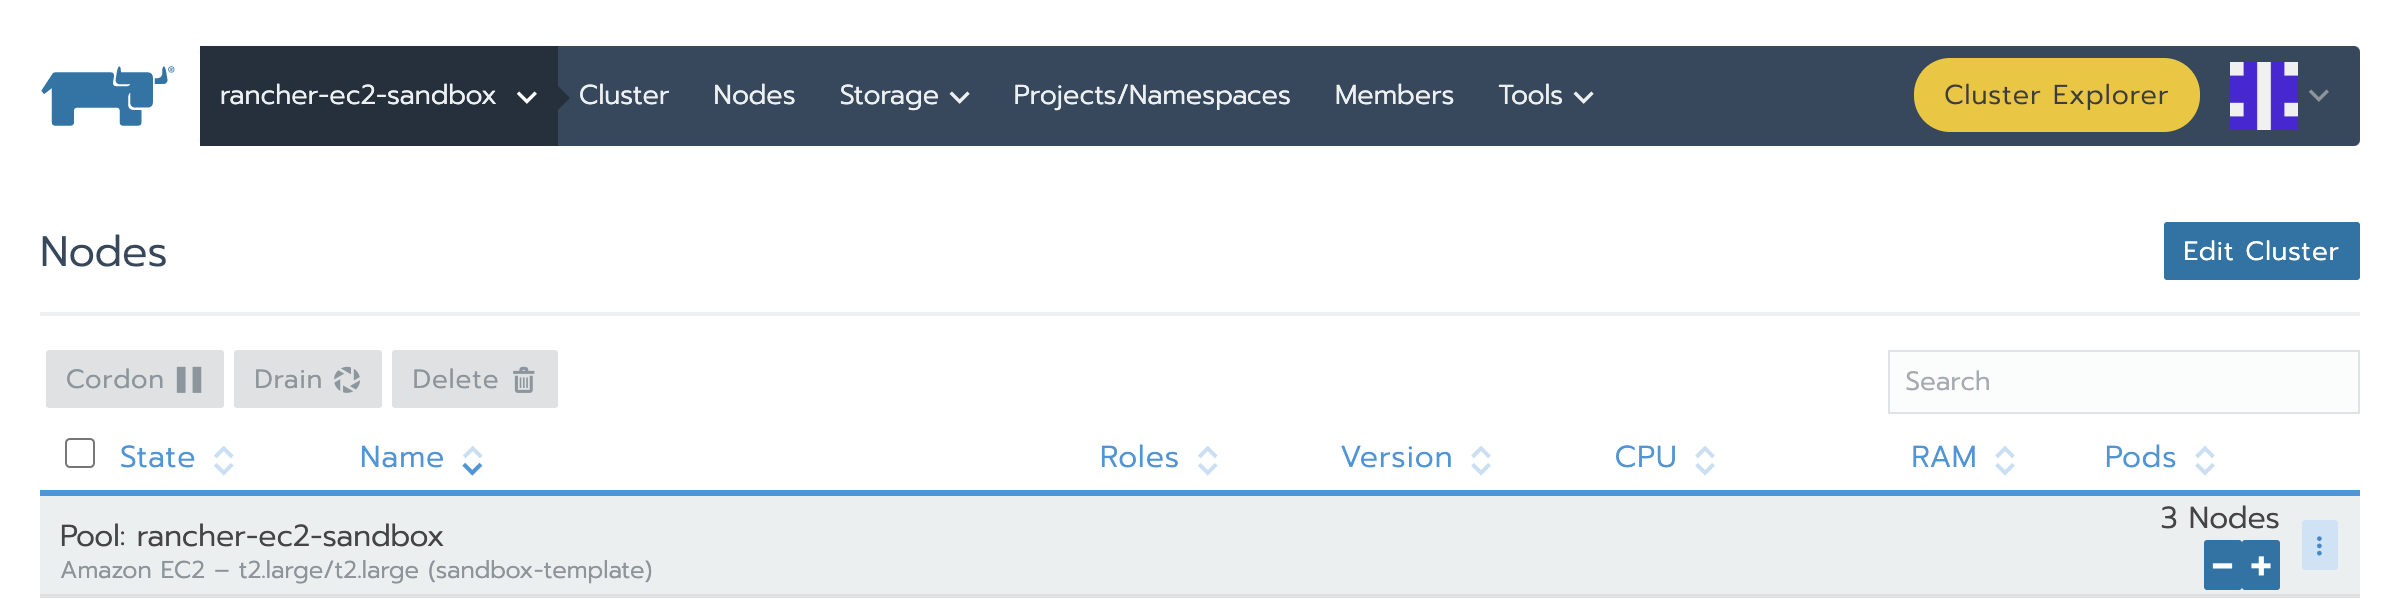The height and width of the screenshot is (598, 2394).
Task: Launch Cluster Explorer
Action: (x=2055, y=96)
